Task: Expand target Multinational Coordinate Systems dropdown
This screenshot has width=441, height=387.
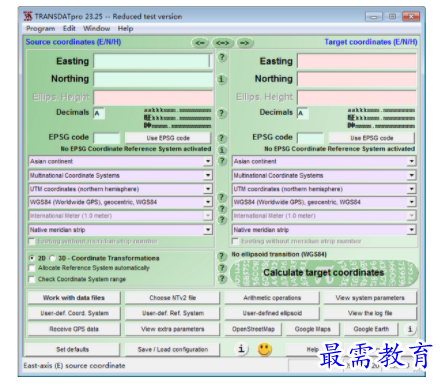Action: point(411,175)
